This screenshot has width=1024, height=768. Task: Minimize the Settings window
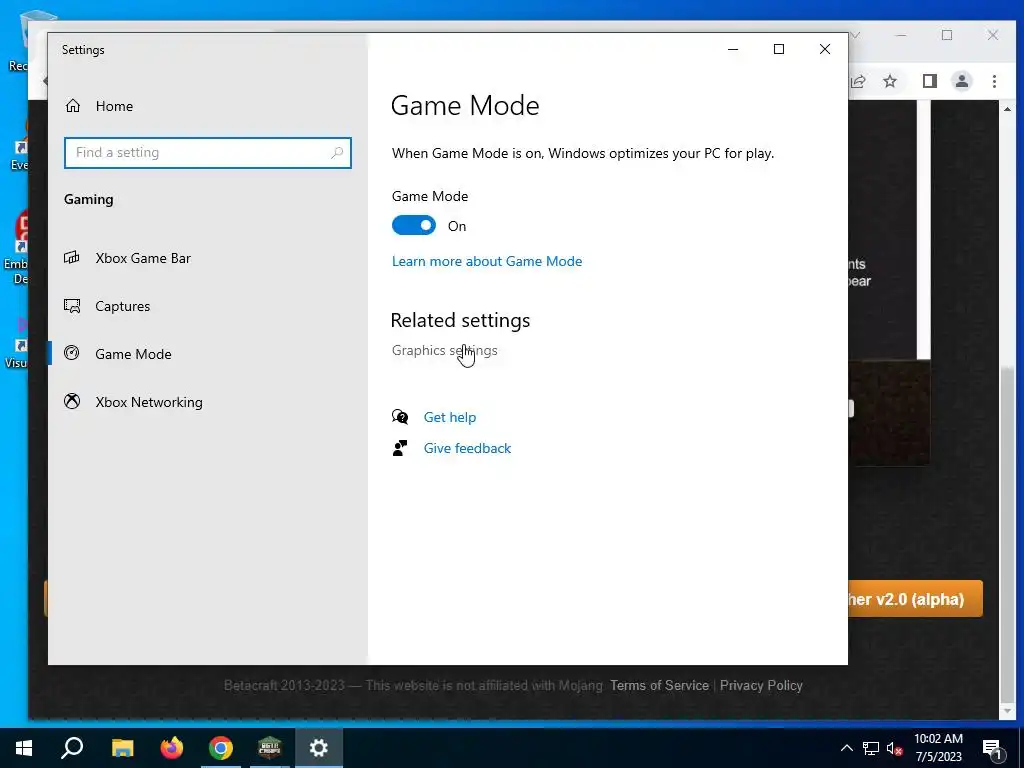pyautogui.click(x=733, y=49)
